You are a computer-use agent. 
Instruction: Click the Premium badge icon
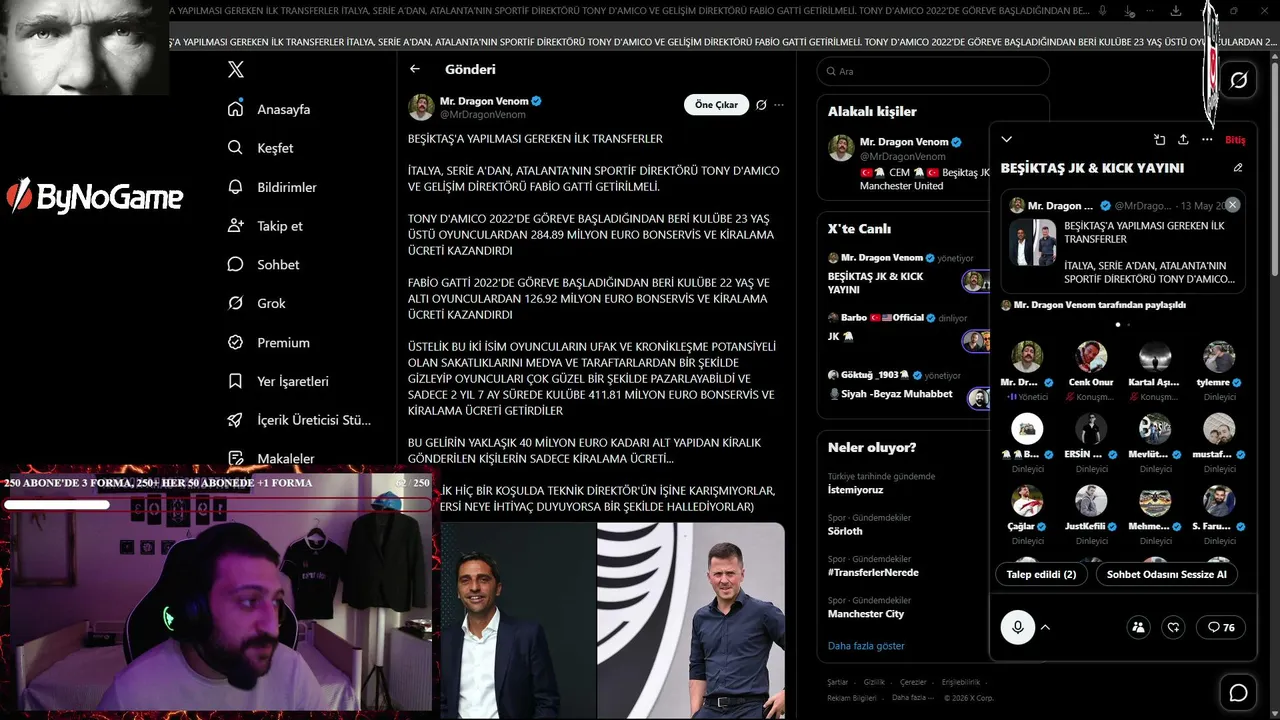pos(236,342)
